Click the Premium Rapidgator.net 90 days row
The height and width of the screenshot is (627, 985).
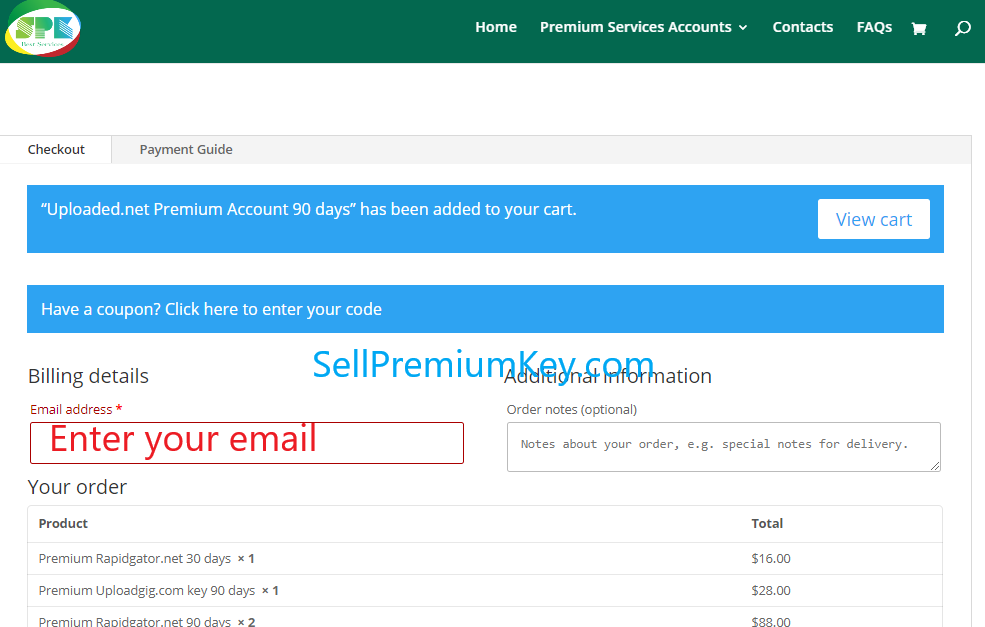click(x=142, y=621)
